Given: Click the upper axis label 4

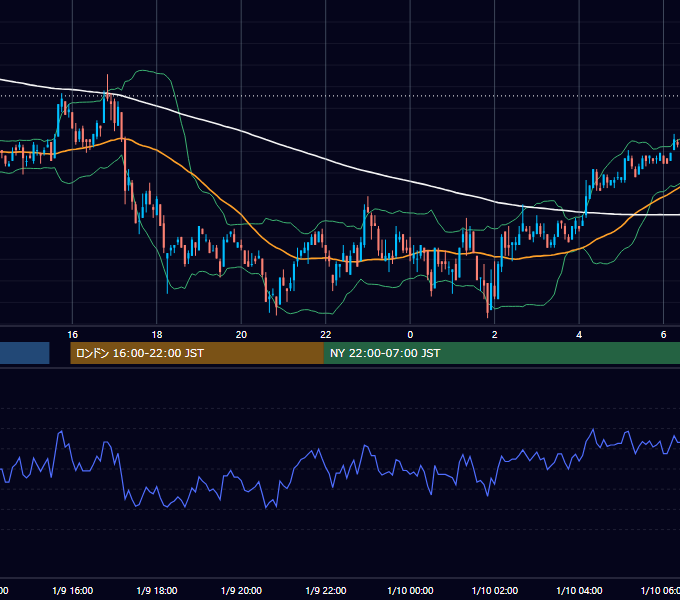Looking at the screenshot, I should point(579,334).
